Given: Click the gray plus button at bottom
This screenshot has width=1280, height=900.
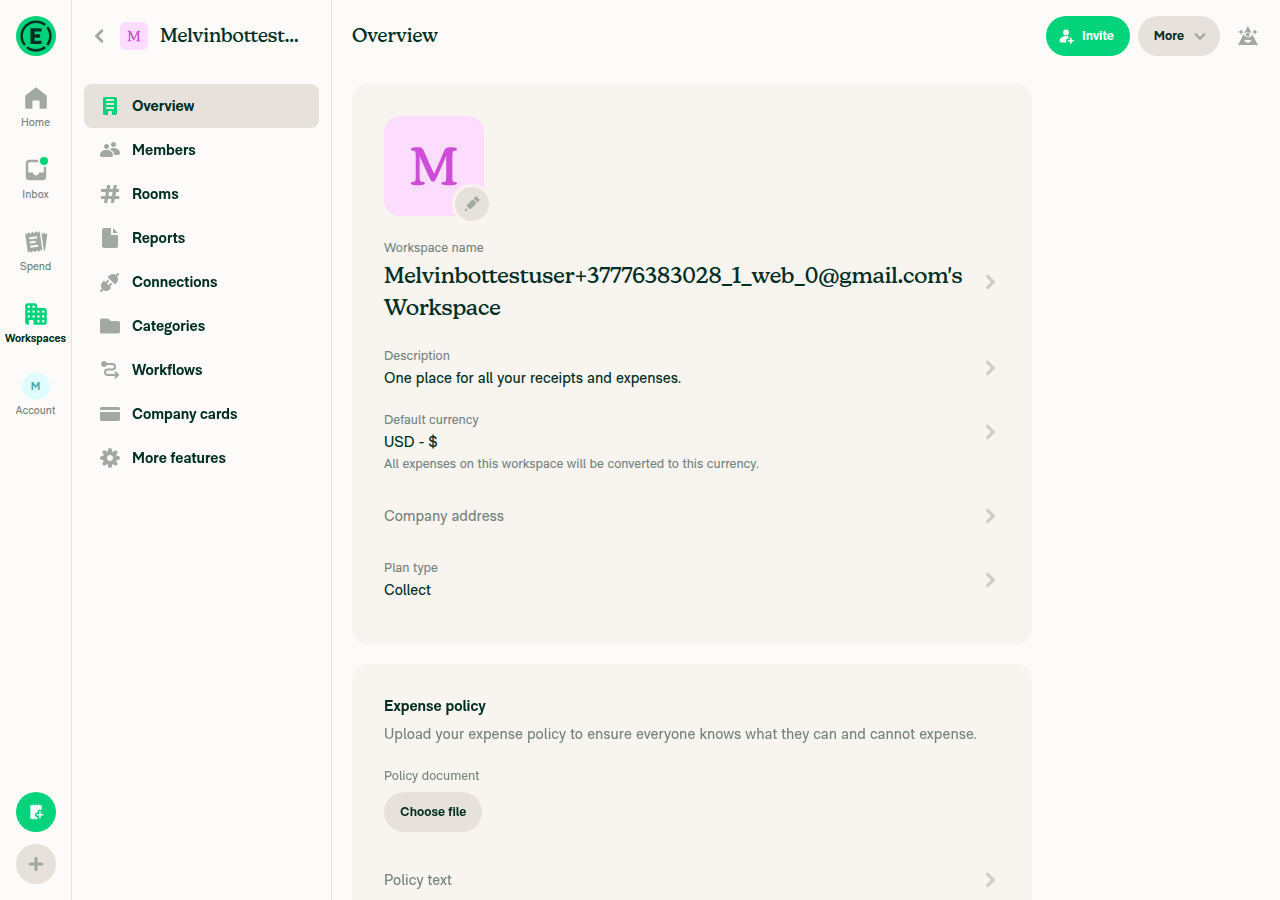Looking at the screenshot, I should [x=36, y=864].
